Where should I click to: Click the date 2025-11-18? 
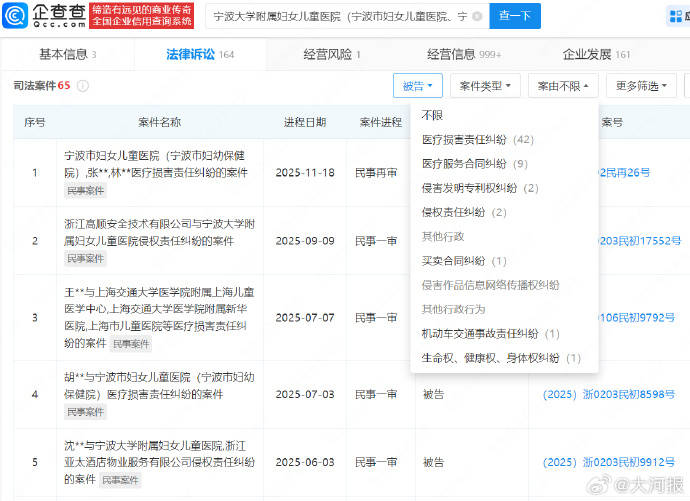[x=305, y=172]
